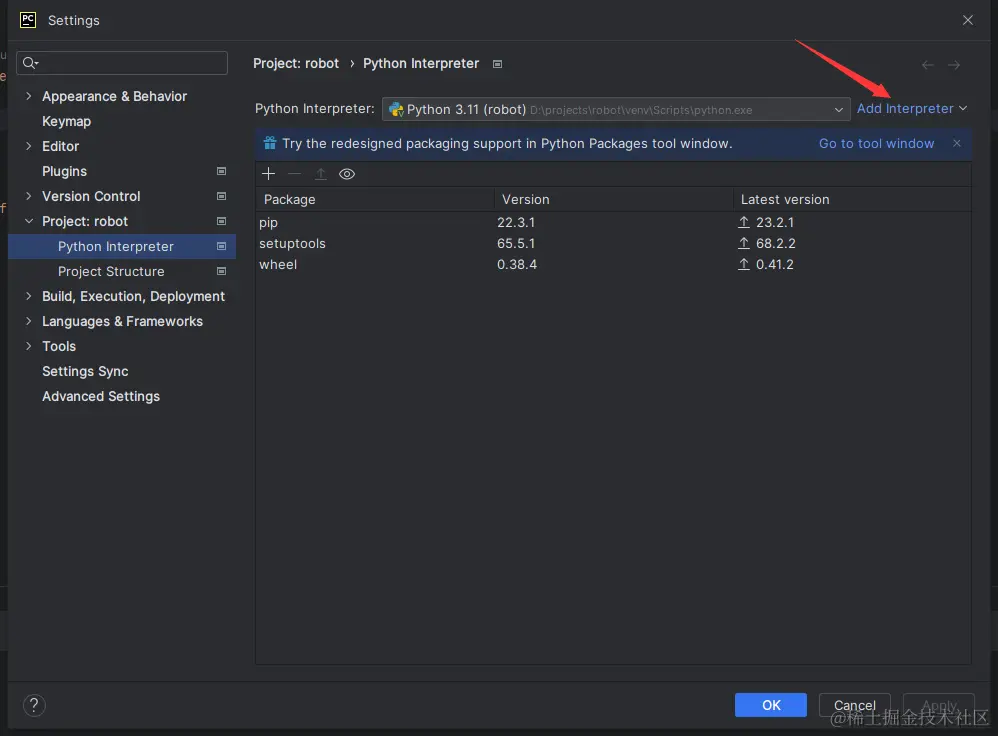Click the back navigation arrow
The height and width of the screenshot is (736, 998).
click(x=927, y=63)
